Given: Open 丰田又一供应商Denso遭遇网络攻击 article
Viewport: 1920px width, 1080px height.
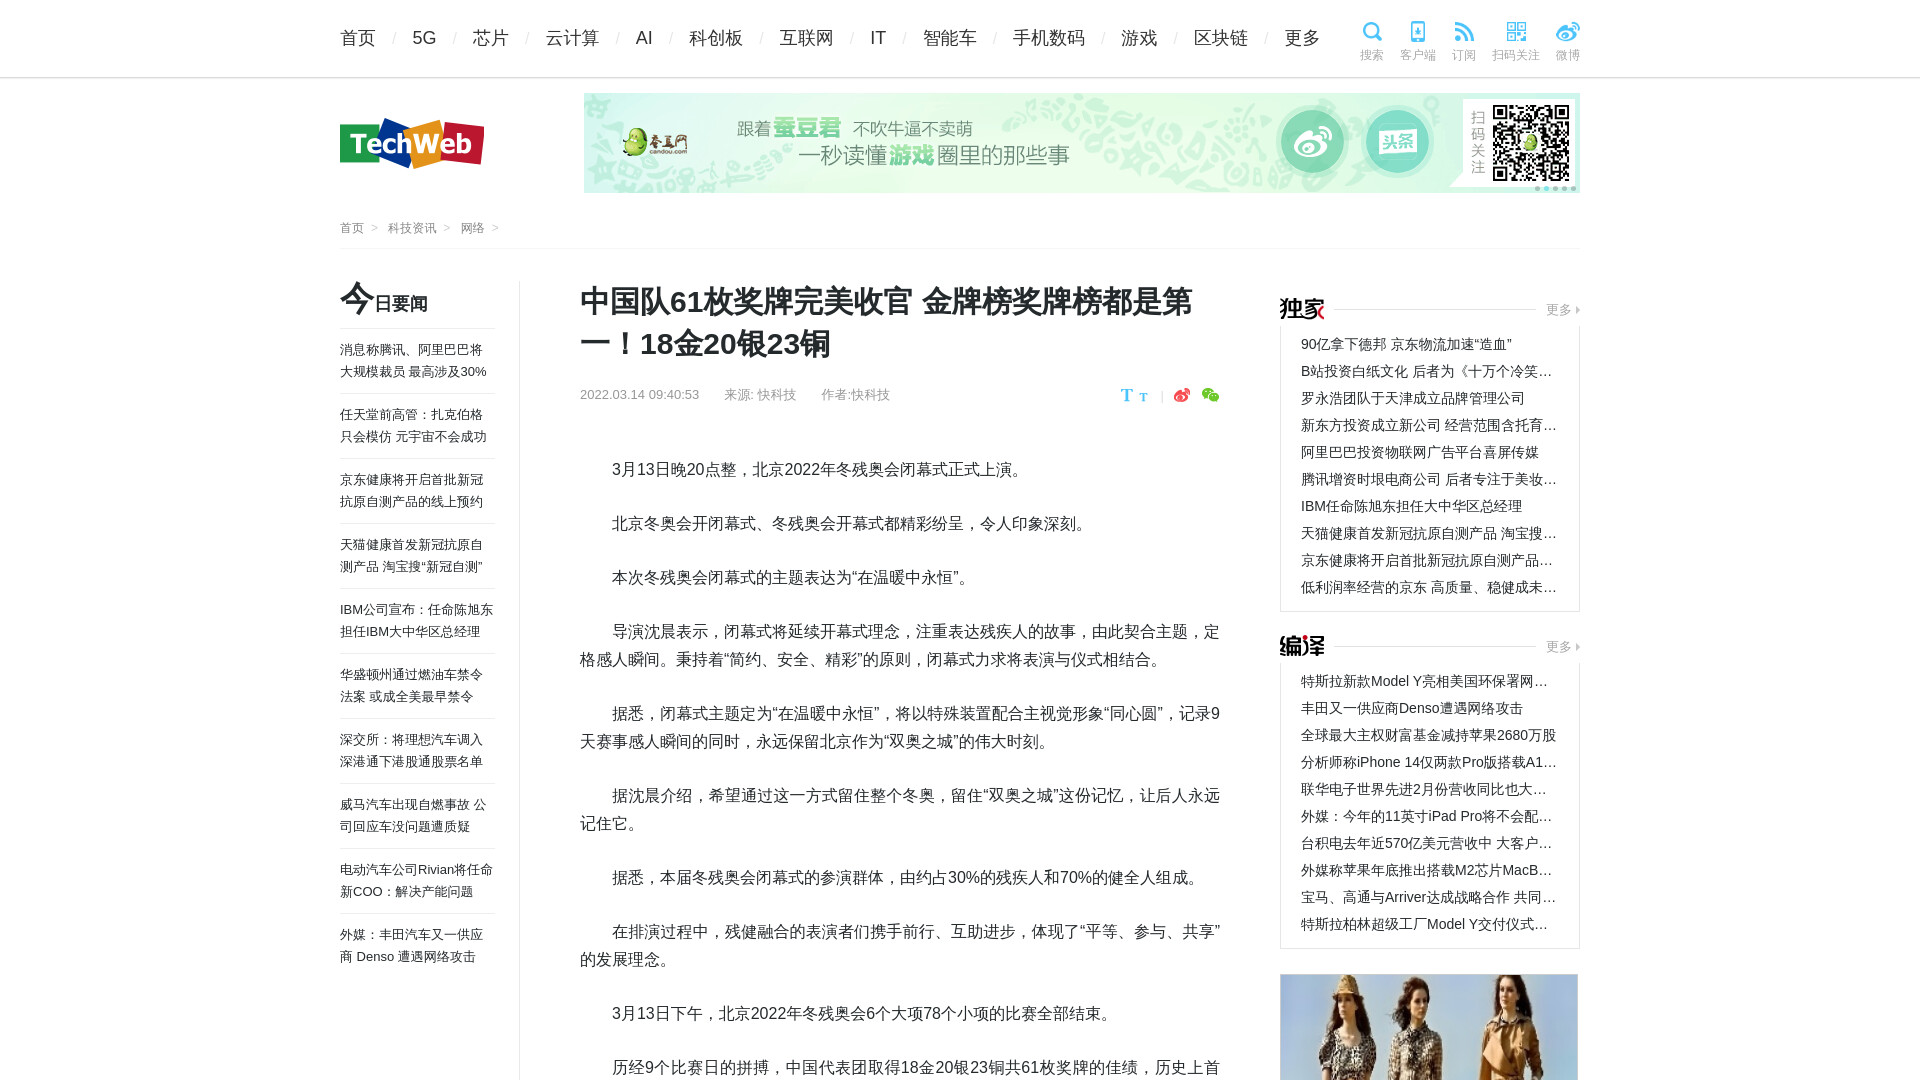Looking at the screenshot, I should click(x=1411, y=708).
